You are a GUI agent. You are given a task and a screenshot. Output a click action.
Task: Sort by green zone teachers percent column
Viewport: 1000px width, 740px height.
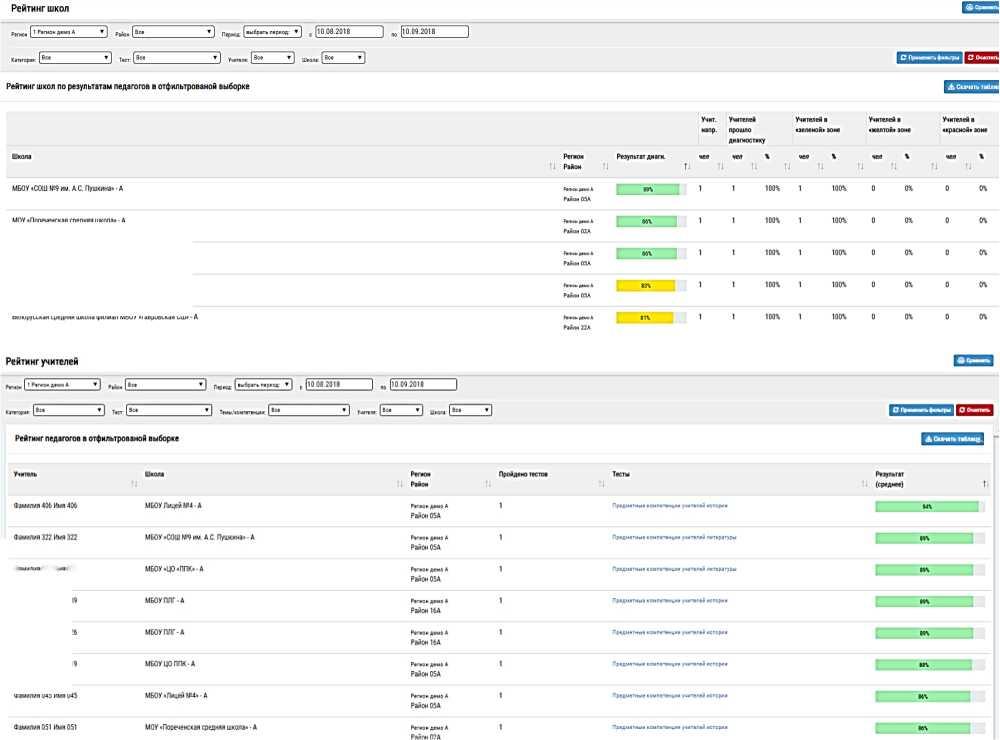860,166
